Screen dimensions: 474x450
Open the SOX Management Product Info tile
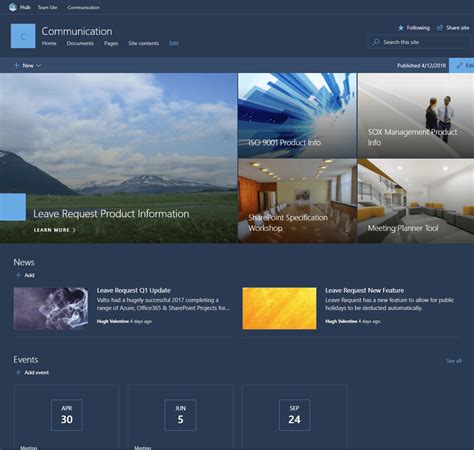tap(416, 115)
